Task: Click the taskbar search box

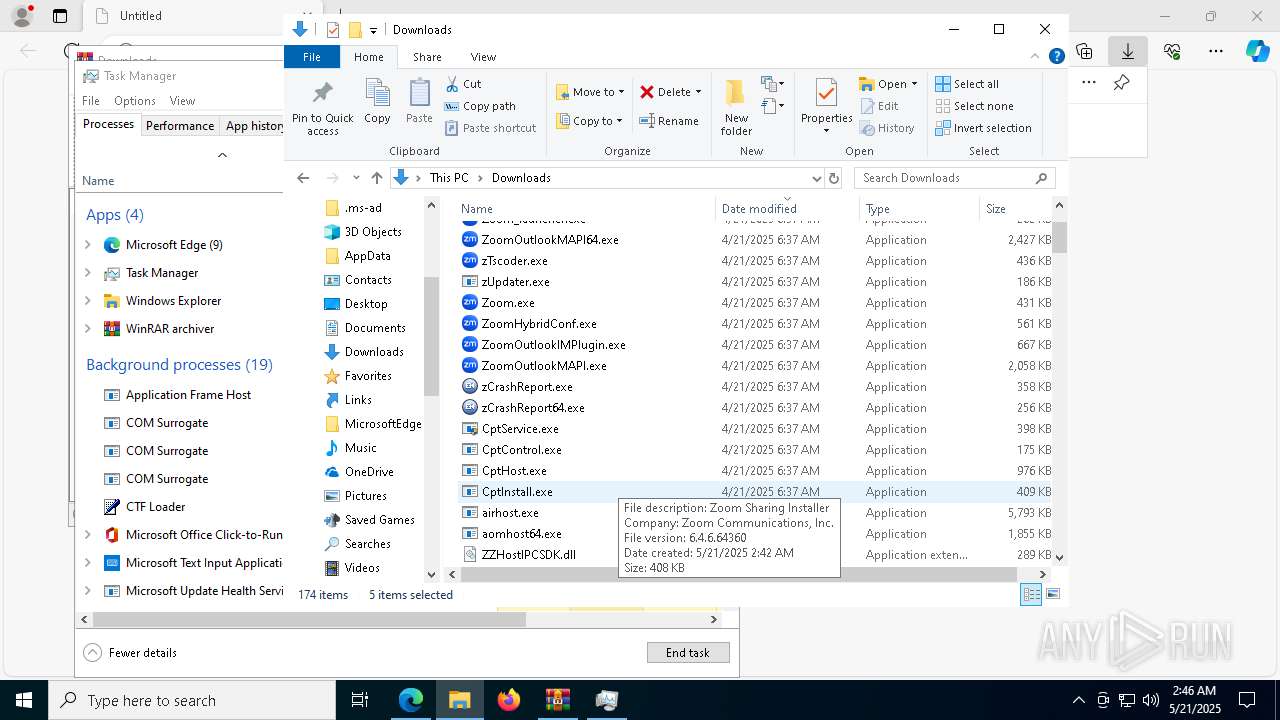Action: 192,700
